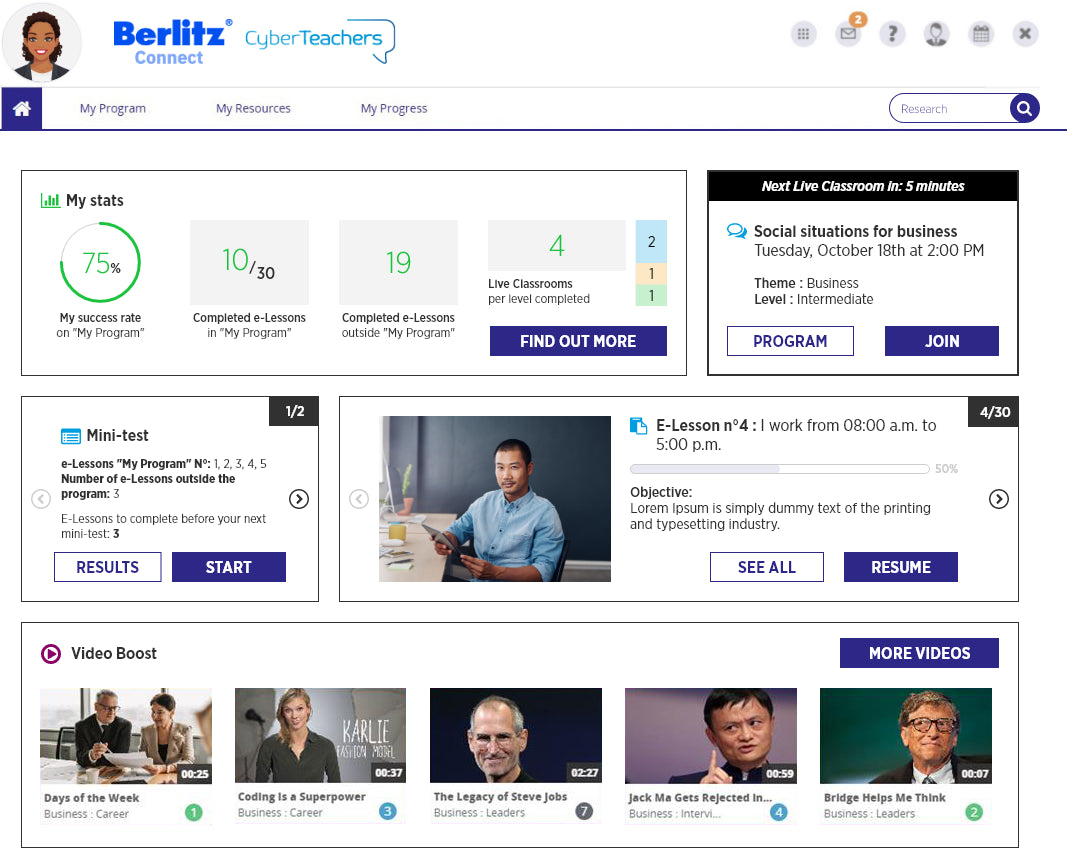Open the My Program menu
Image resolution: width=1067 pixels, height=865 pixels.
tap(113, 109)
